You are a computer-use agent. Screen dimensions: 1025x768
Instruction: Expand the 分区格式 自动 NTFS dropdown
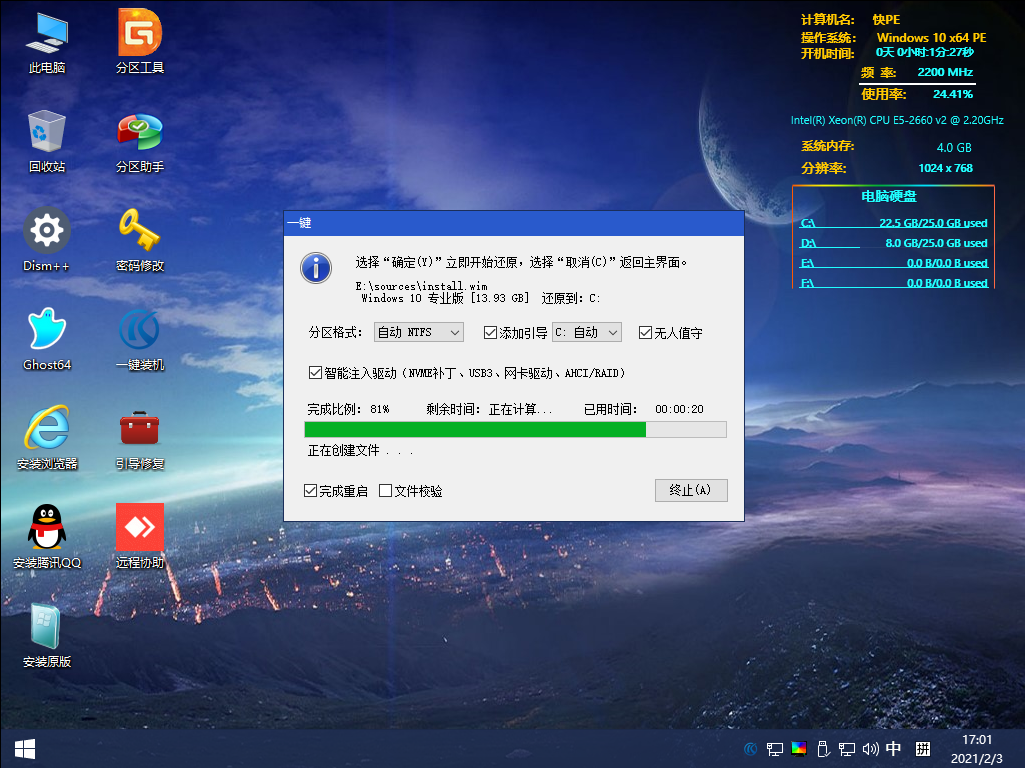pos(418,332)
